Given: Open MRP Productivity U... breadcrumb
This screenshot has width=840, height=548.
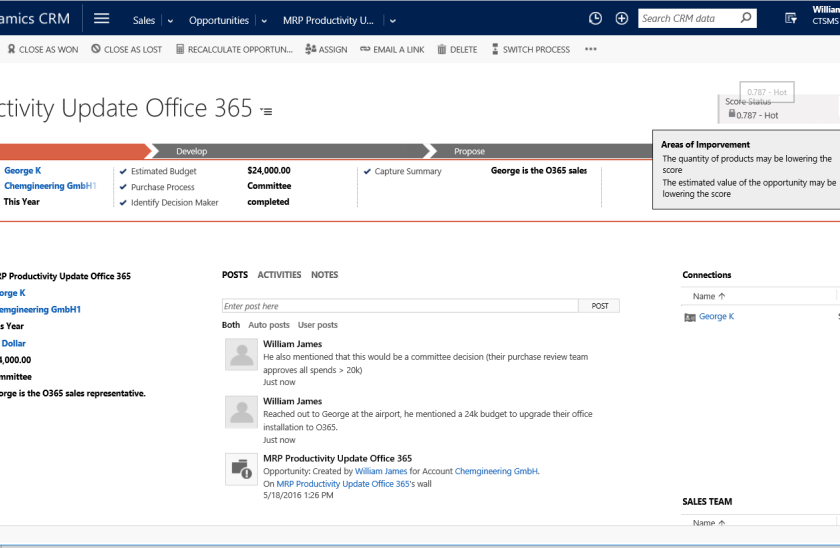Looking at the screenshot, I should [x=328, y=20].
